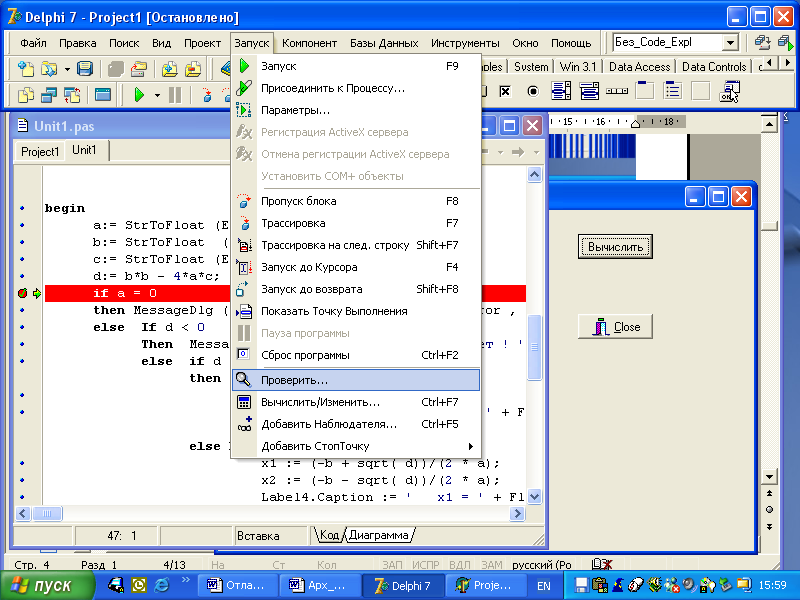This screenshot has width=800, height=600.
Task: Click the Open Project toolbar icon
Action: click(x=139, y=68)
